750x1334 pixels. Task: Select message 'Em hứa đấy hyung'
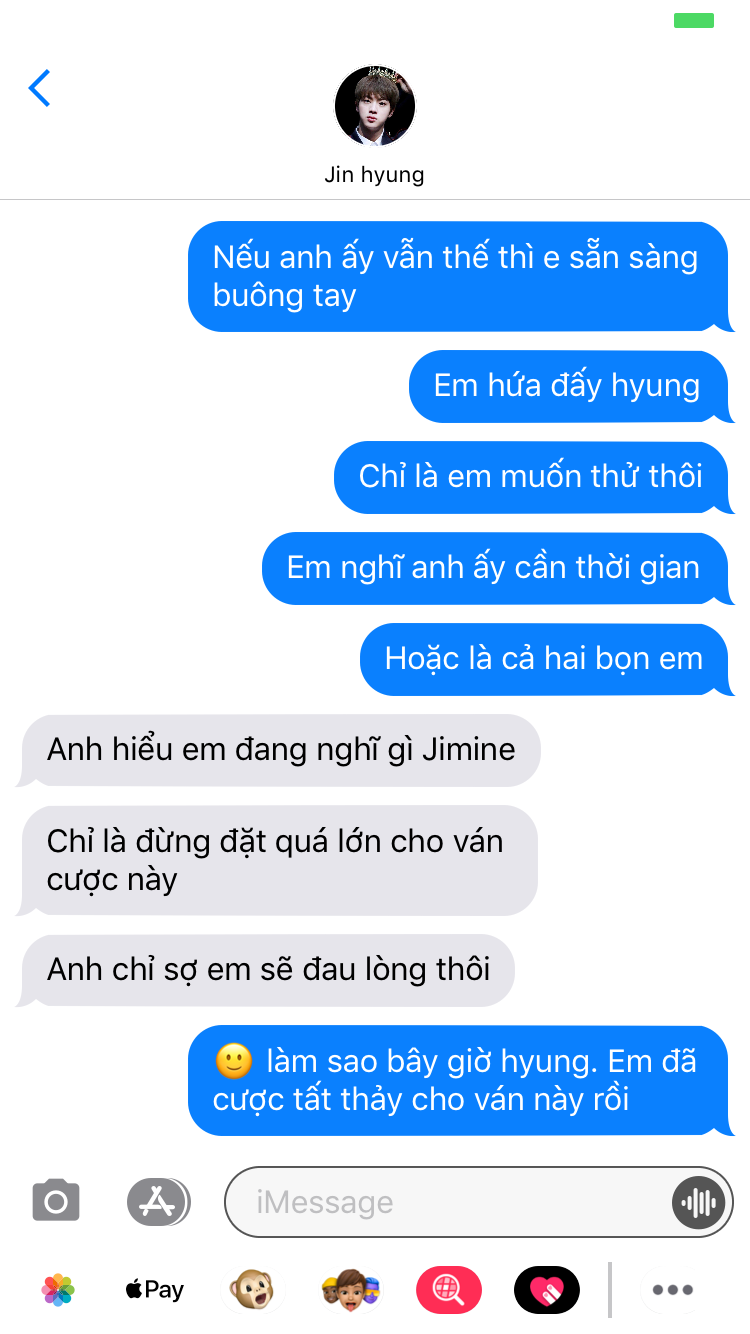(x=567, y=386)
